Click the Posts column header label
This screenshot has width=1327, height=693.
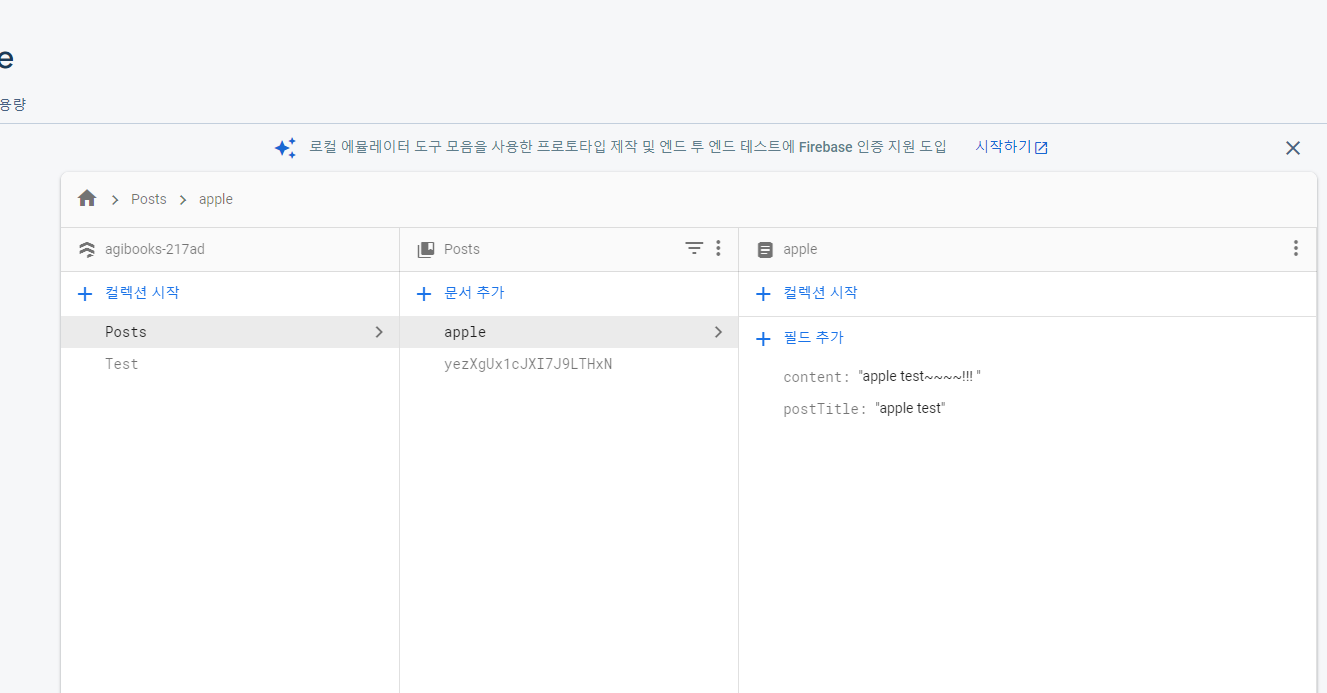pyautogui.click(x=462, y=249)
